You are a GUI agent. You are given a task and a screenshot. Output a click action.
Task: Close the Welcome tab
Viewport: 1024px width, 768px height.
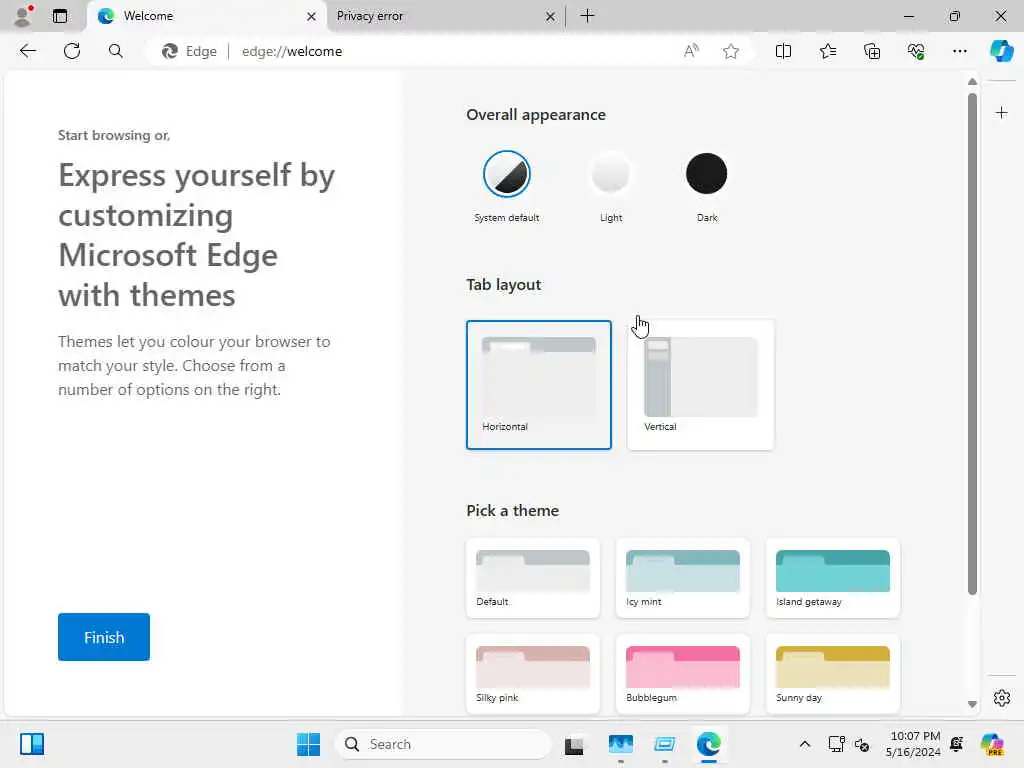point(312,16)
